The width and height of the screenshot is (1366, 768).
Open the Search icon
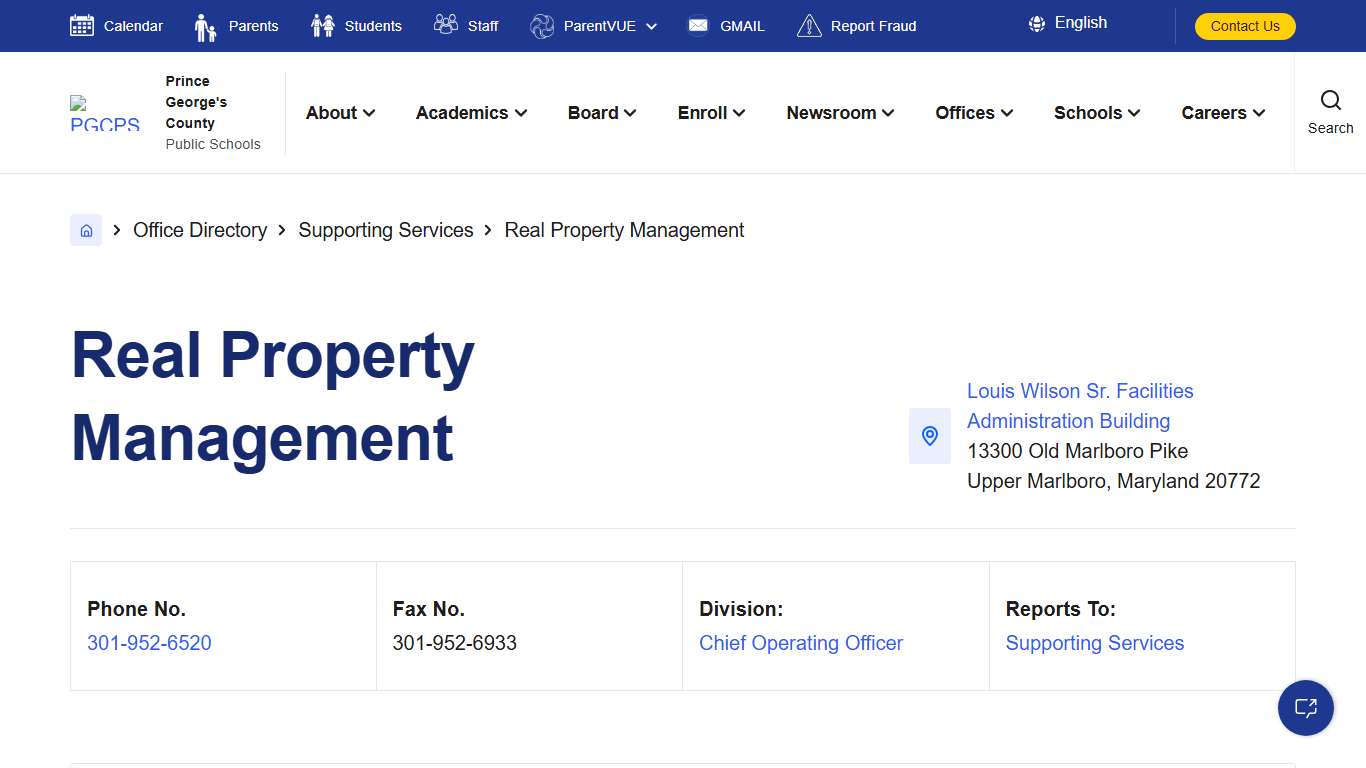coord(1330,100)
